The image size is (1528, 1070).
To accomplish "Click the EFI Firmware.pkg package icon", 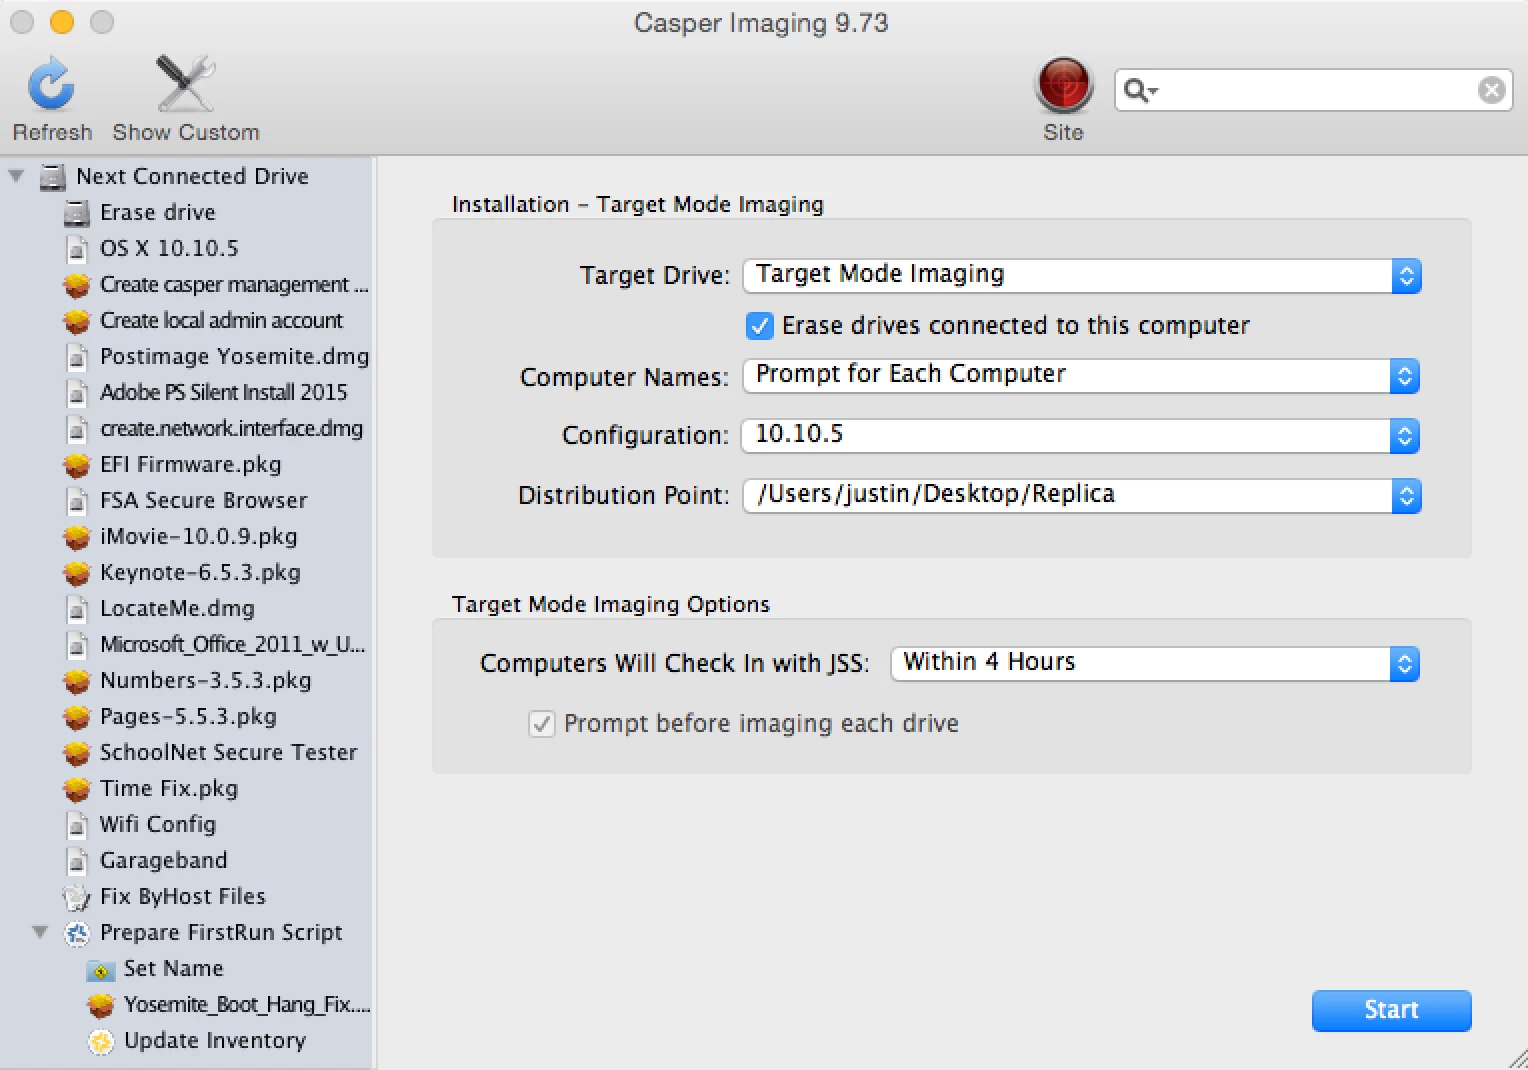I will [x=77, y=466].
